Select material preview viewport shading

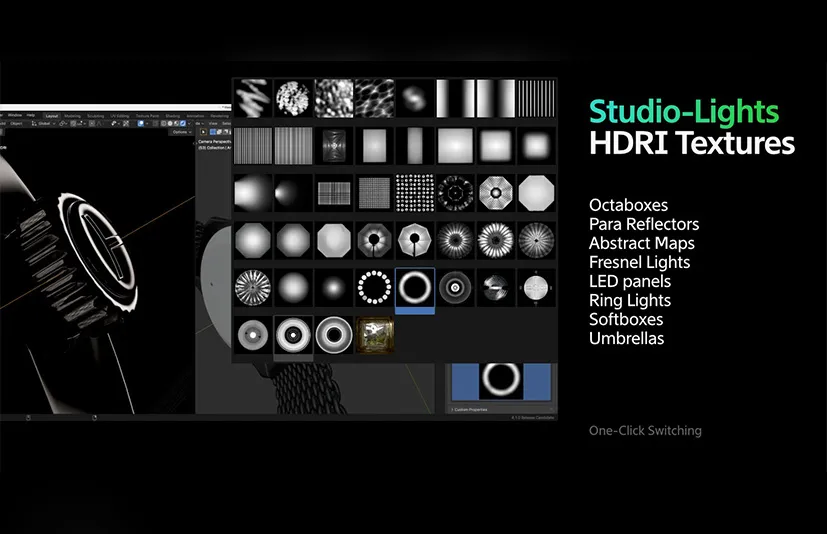pos(176,123)
